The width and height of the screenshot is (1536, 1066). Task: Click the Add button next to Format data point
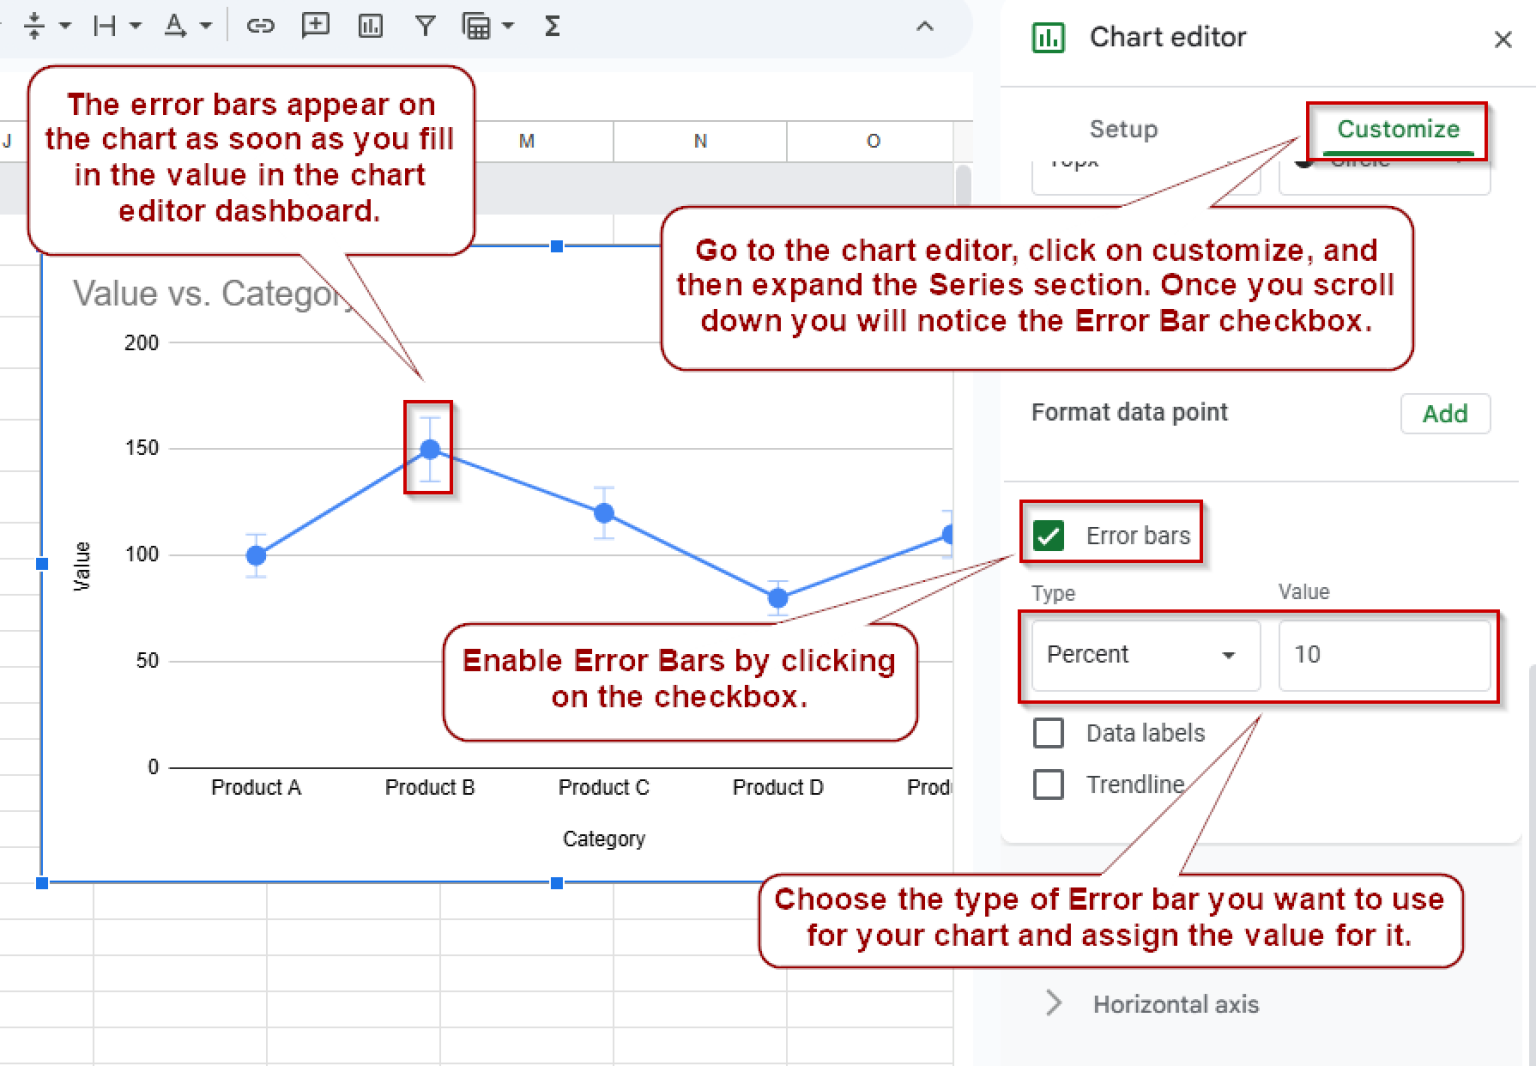(x=1445, y=413)
